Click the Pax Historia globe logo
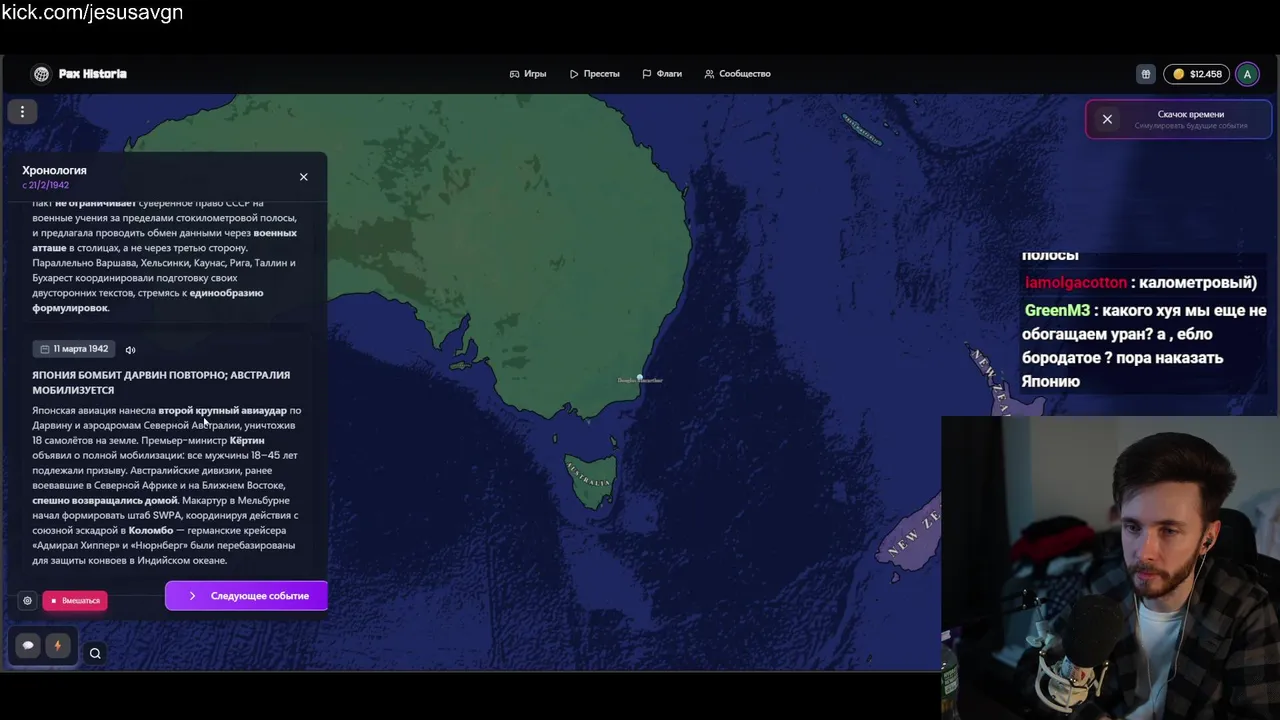Image resolution: width=1280 pixels, height=720 pixels. click(x=41, y=74)
